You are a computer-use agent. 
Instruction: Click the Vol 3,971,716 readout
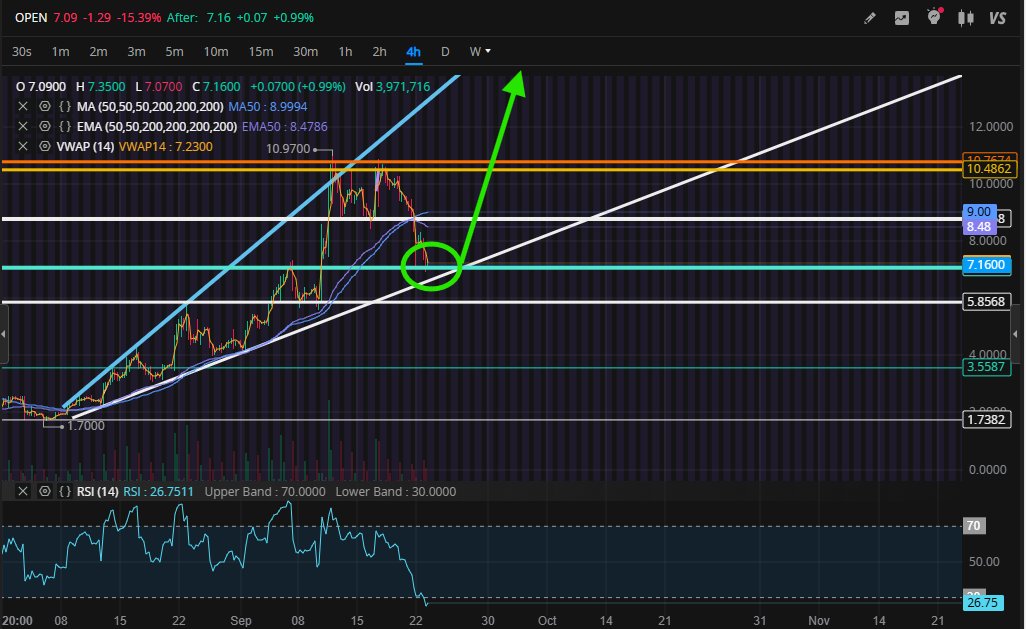pos(393,86)
